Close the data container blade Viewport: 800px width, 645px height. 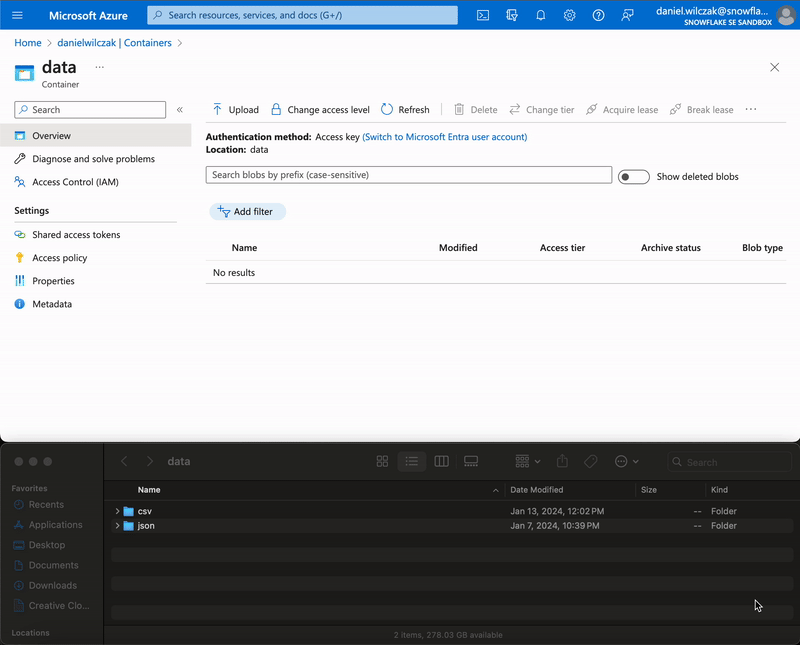774,67
